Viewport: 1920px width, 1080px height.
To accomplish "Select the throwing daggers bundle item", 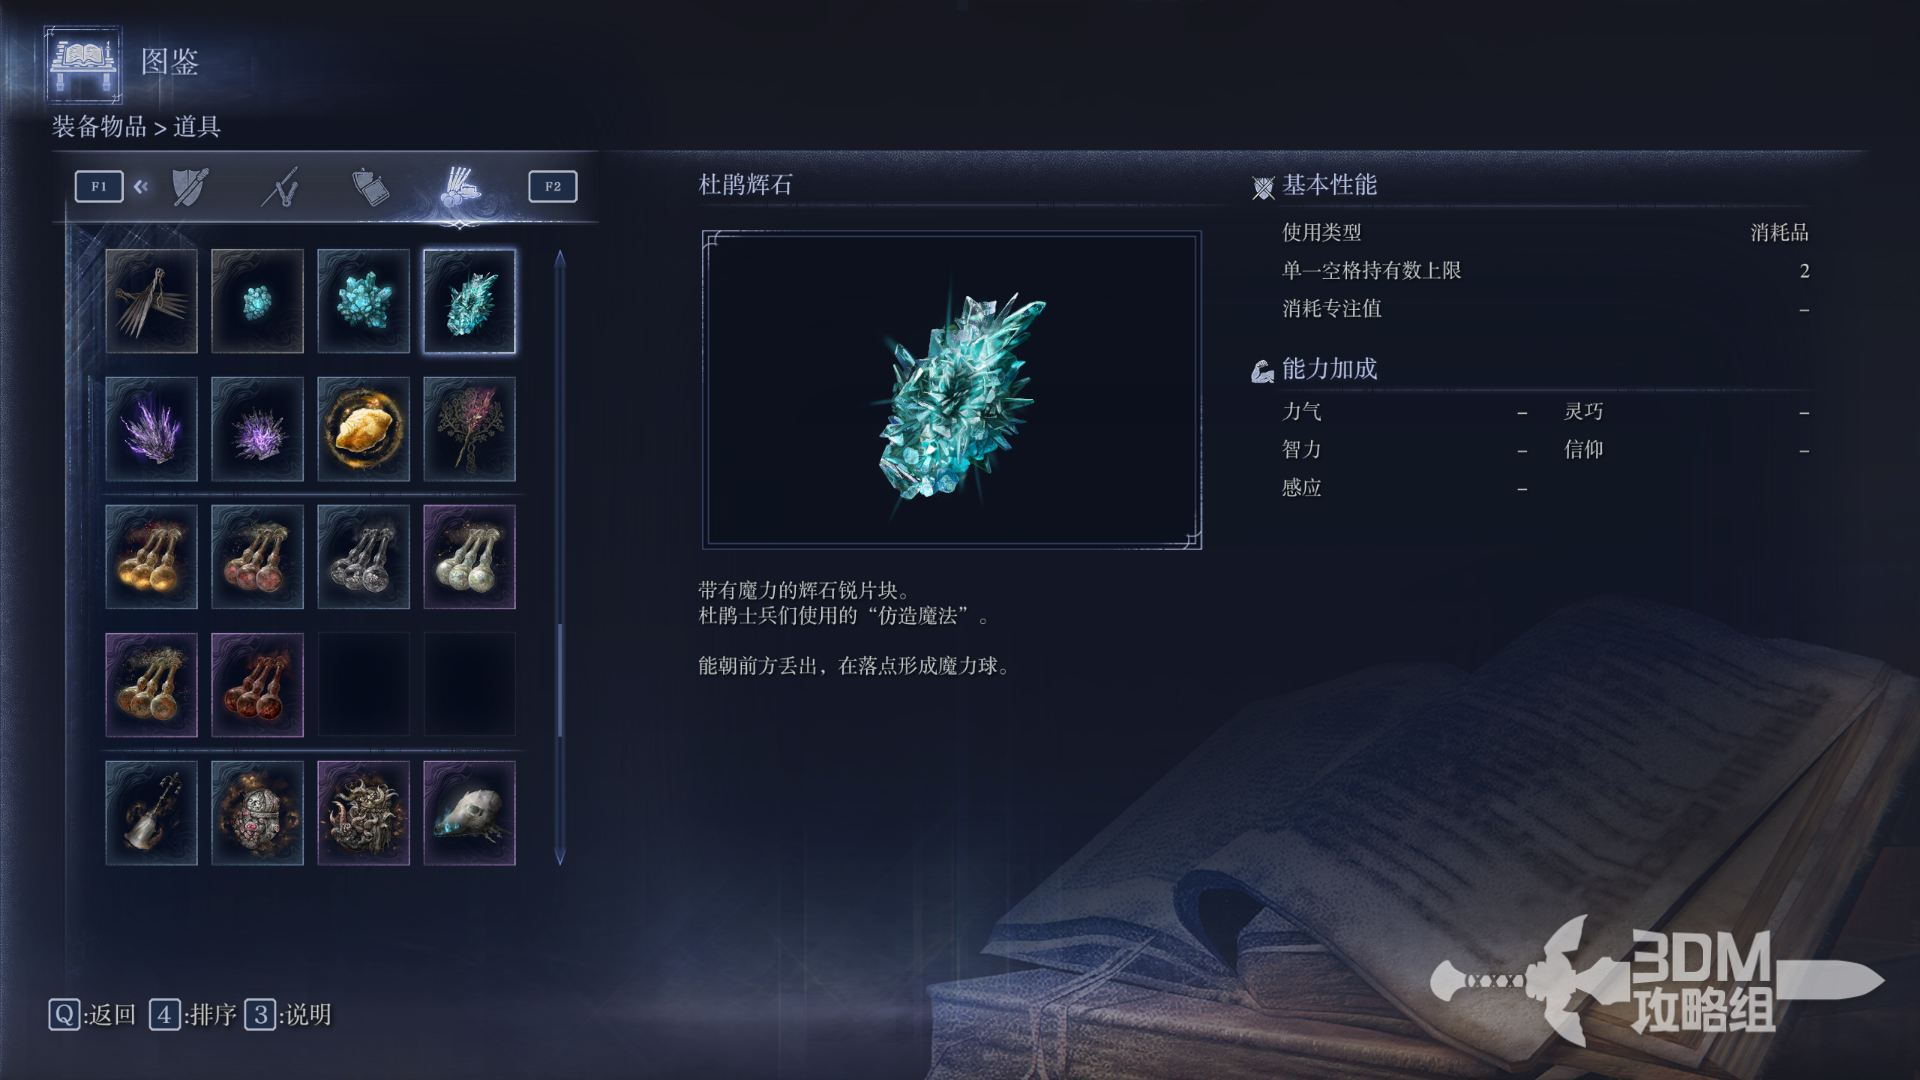I will click(x=151, y=301).
